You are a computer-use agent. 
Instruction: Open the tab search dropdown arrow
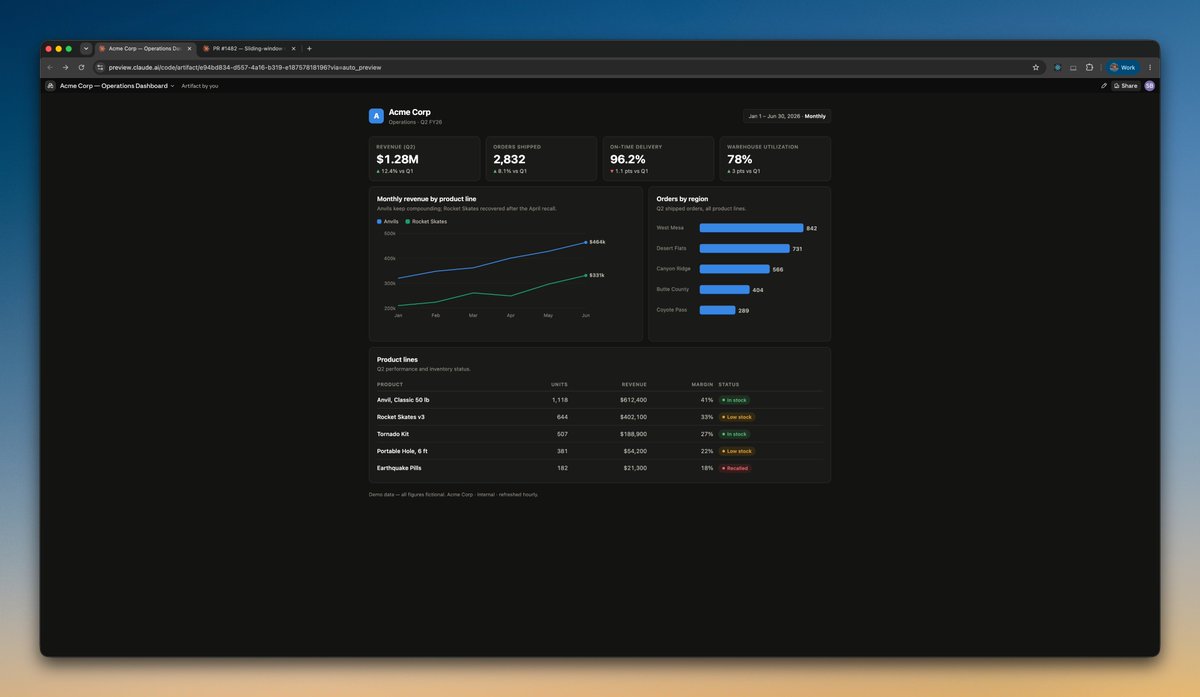point(86,48)
